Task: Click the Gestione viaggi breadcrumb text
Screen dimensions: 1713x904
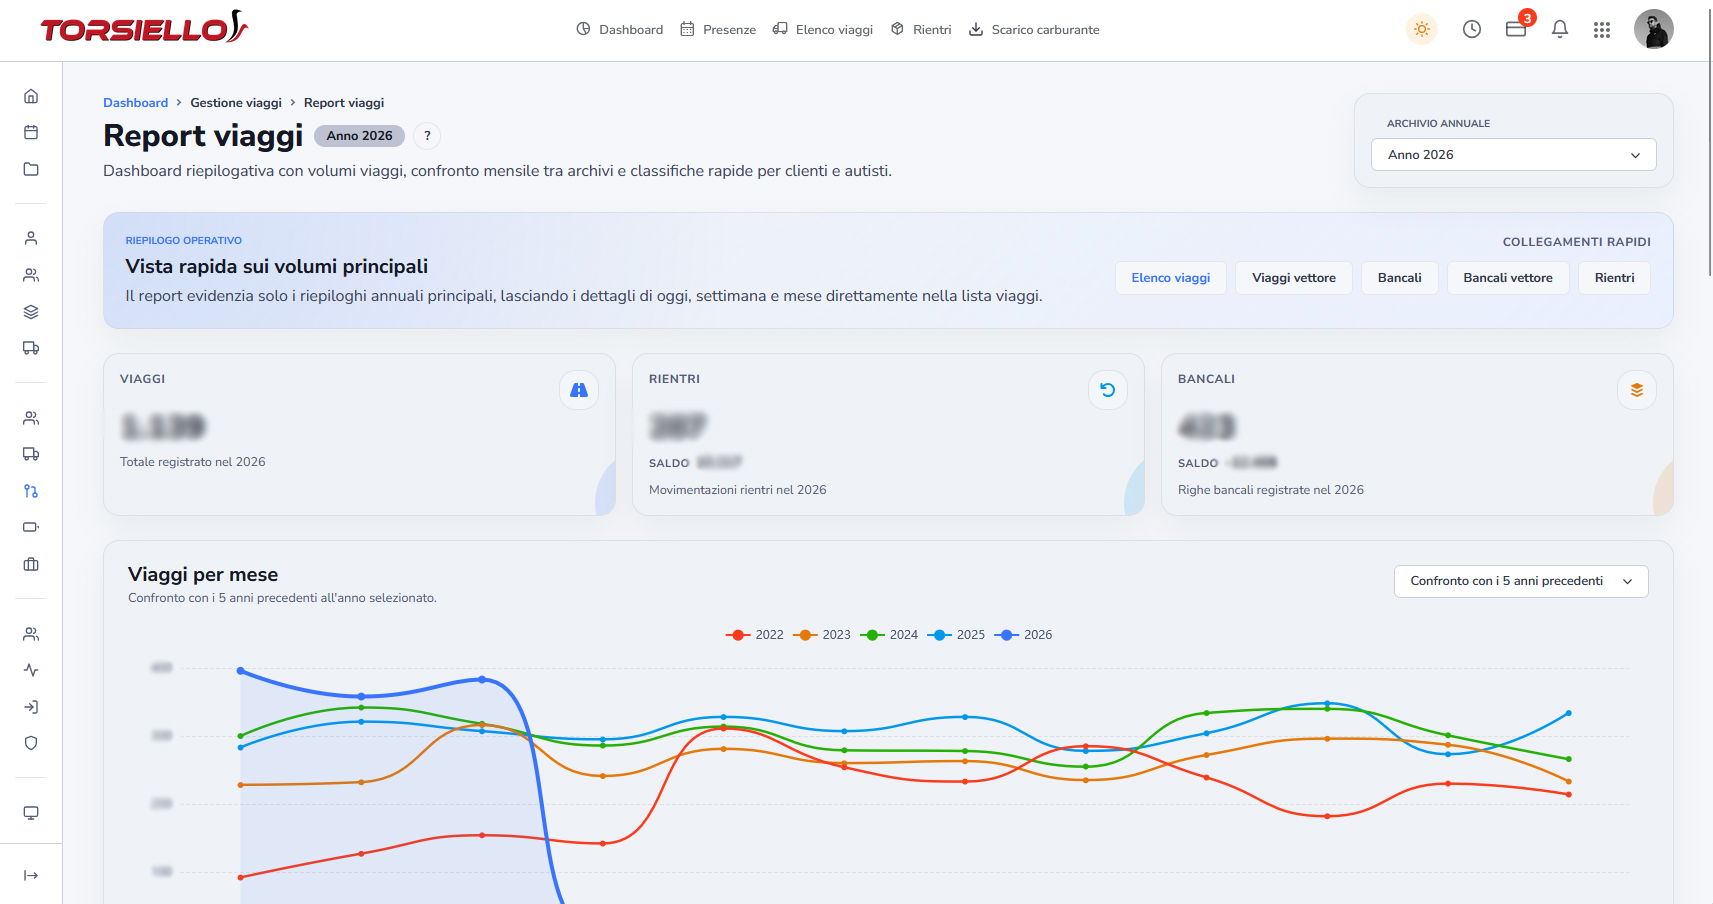Action: [x=236, y=103]
